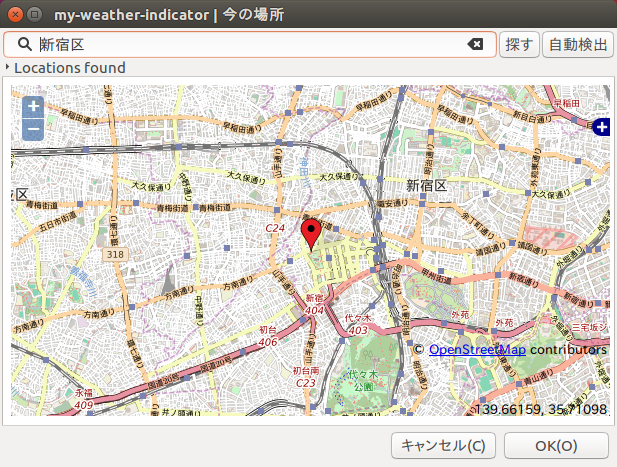Click the C24 label on the map
617x467 pixels.
(275, 228)
